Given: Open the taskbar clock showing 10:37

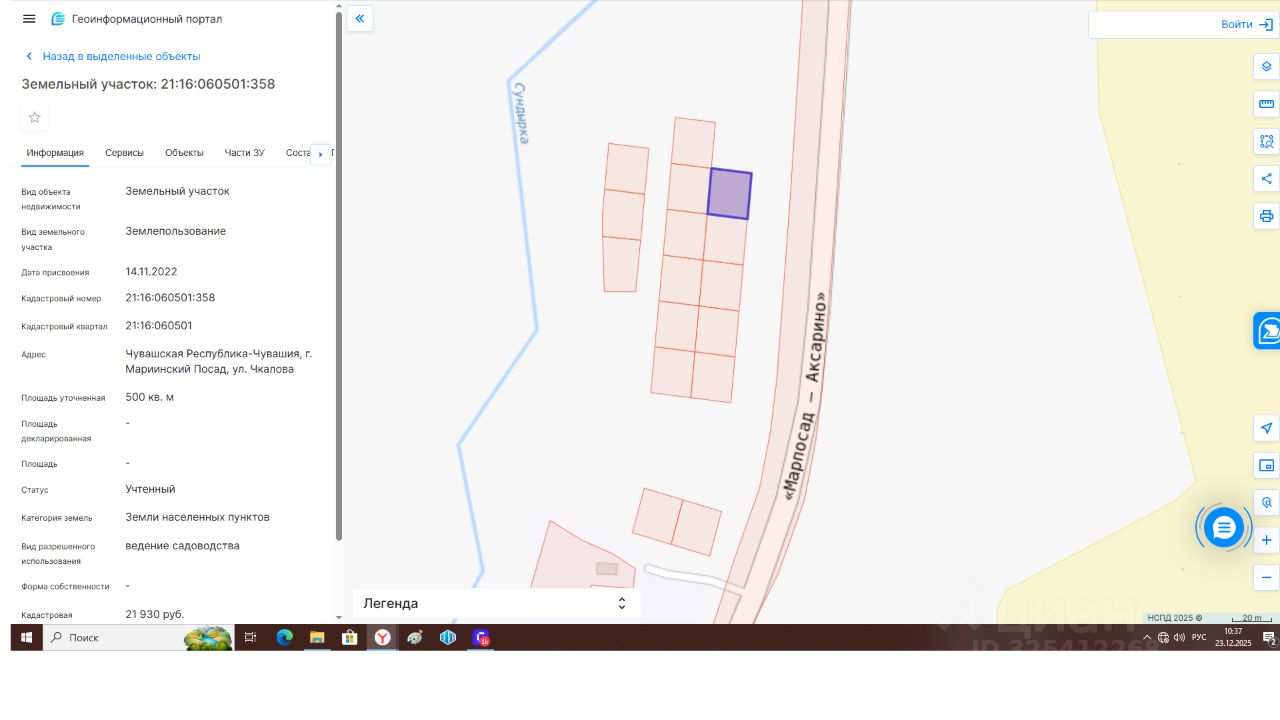Looking at the screenshot, I should click(x=1233, y=637).
